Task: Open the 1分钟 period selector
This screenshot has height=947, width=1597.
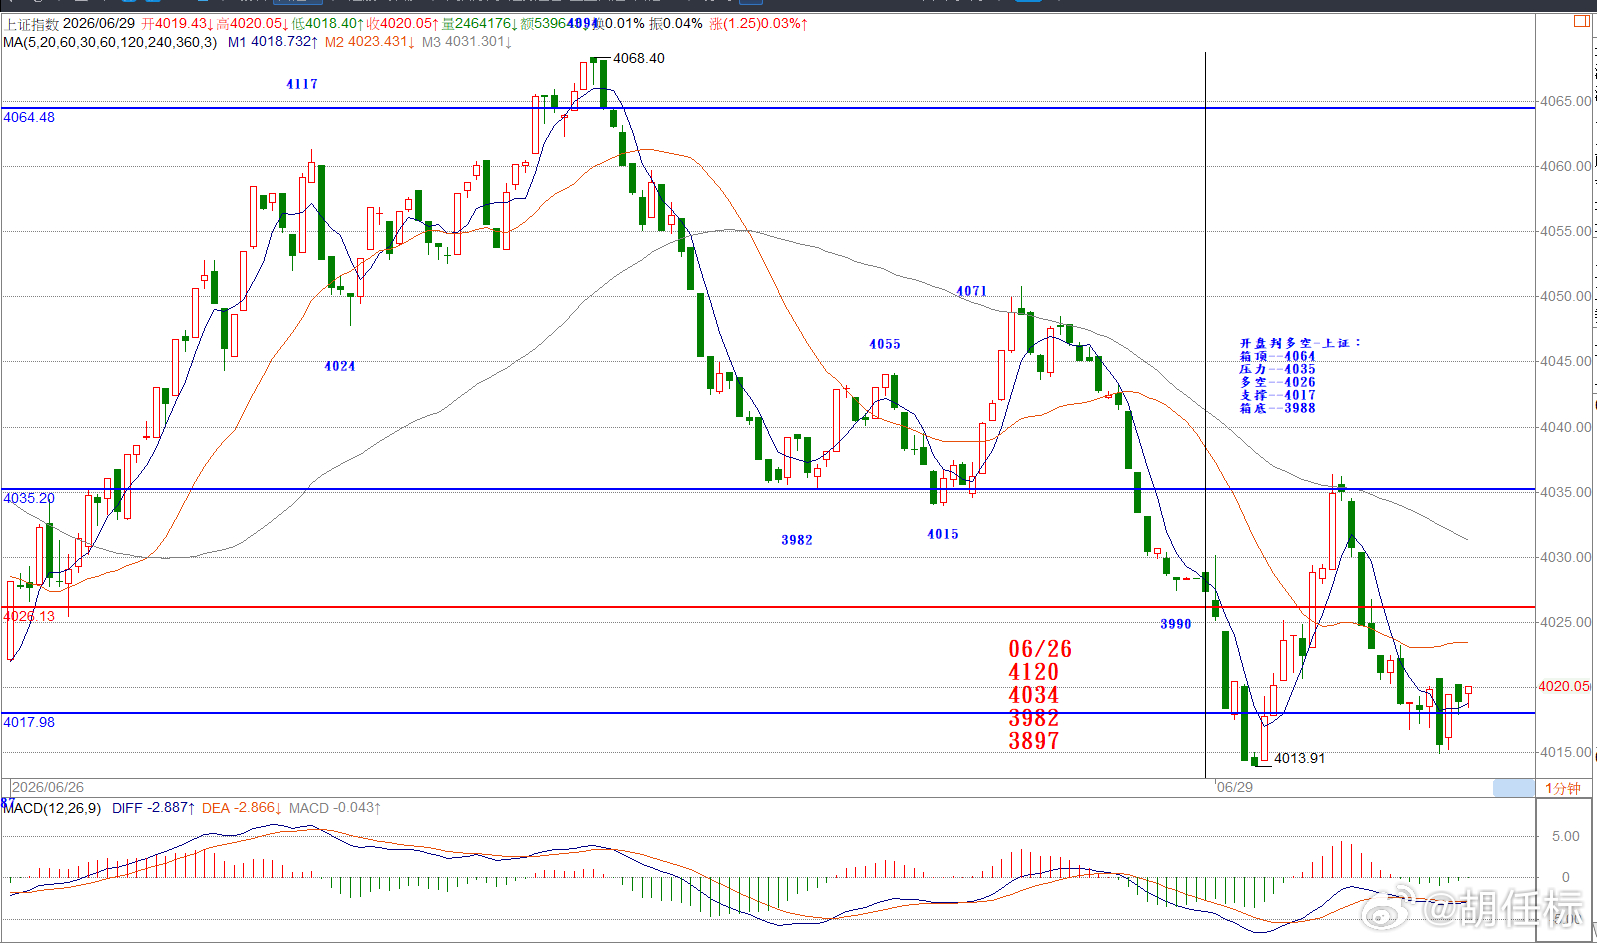Action: click(1563, 788)
